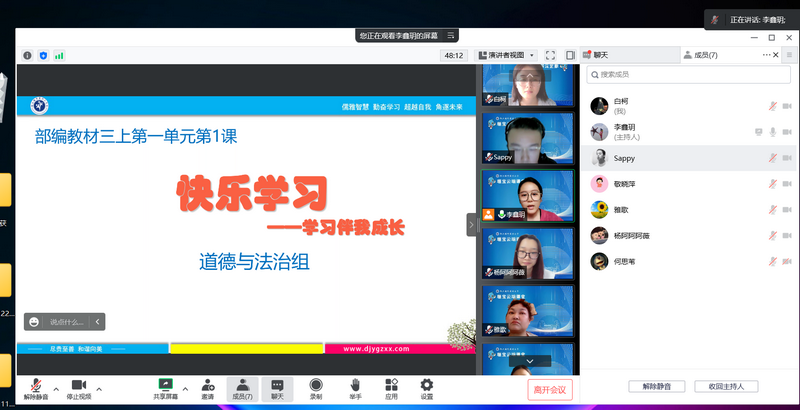Raise hand using the 举手 icon
This screenshot has width=800, height=410.
[354, 384]
